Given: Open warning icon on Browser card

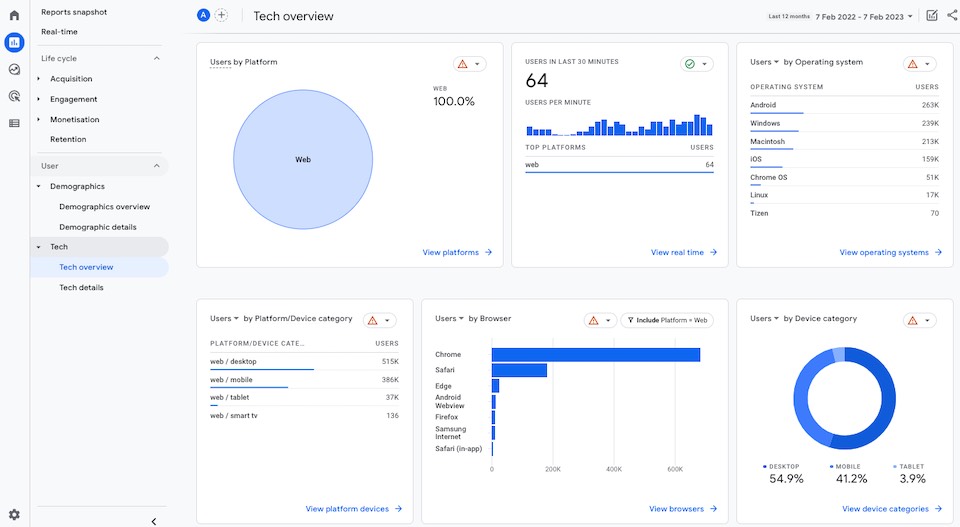Looking at the screenshot, I should (x=600, y=320).
